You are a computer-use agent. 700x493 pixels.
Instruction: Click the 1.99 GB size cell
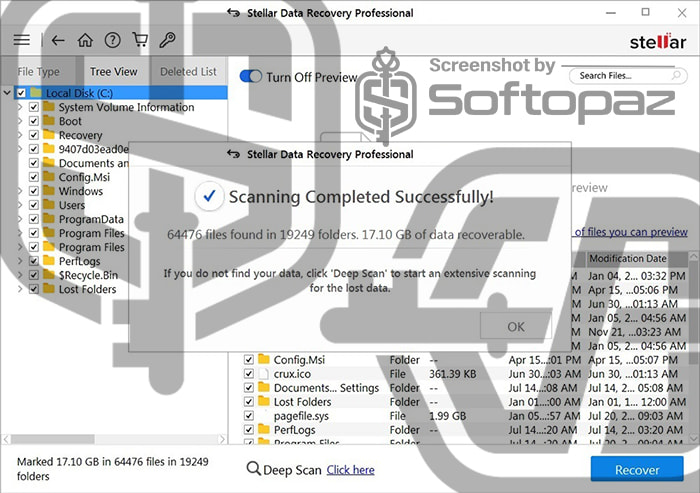pyautogui.click(x=447, y=416)
